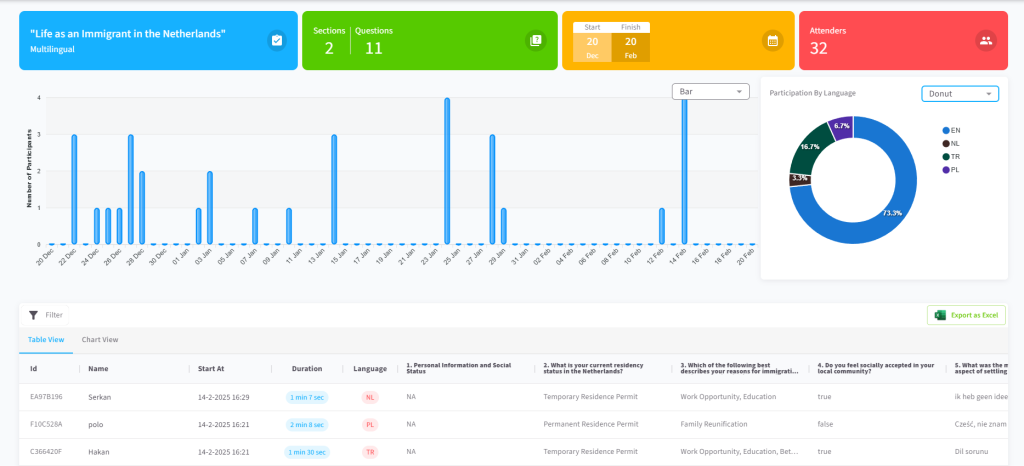Export results as Excel

[x=966, y=315]
